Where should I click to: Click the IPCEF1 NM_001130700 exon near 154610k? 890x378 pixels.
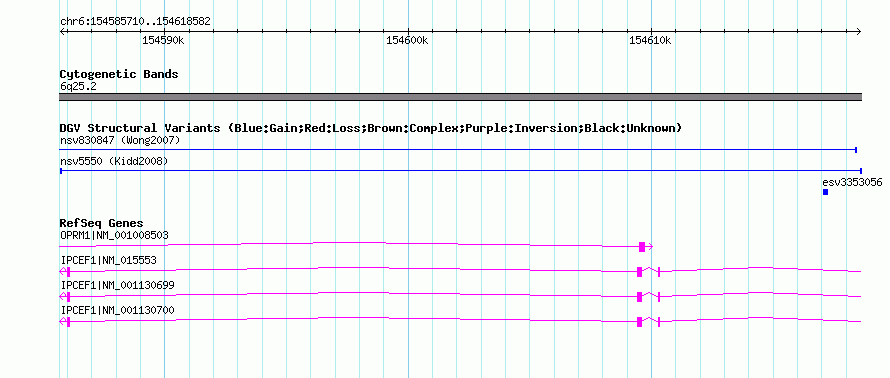click(639, 322)
